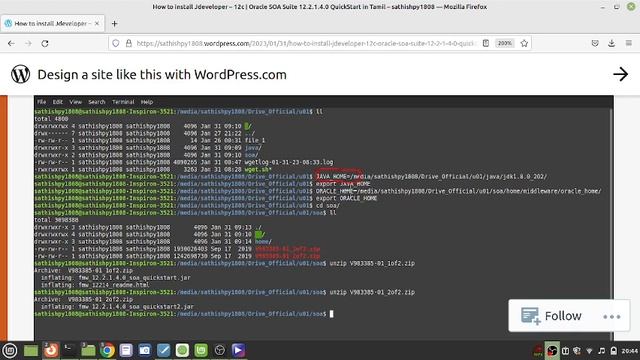Open the screenshot camera app in taskbar

pyautogui.click(x=145, y=350)
